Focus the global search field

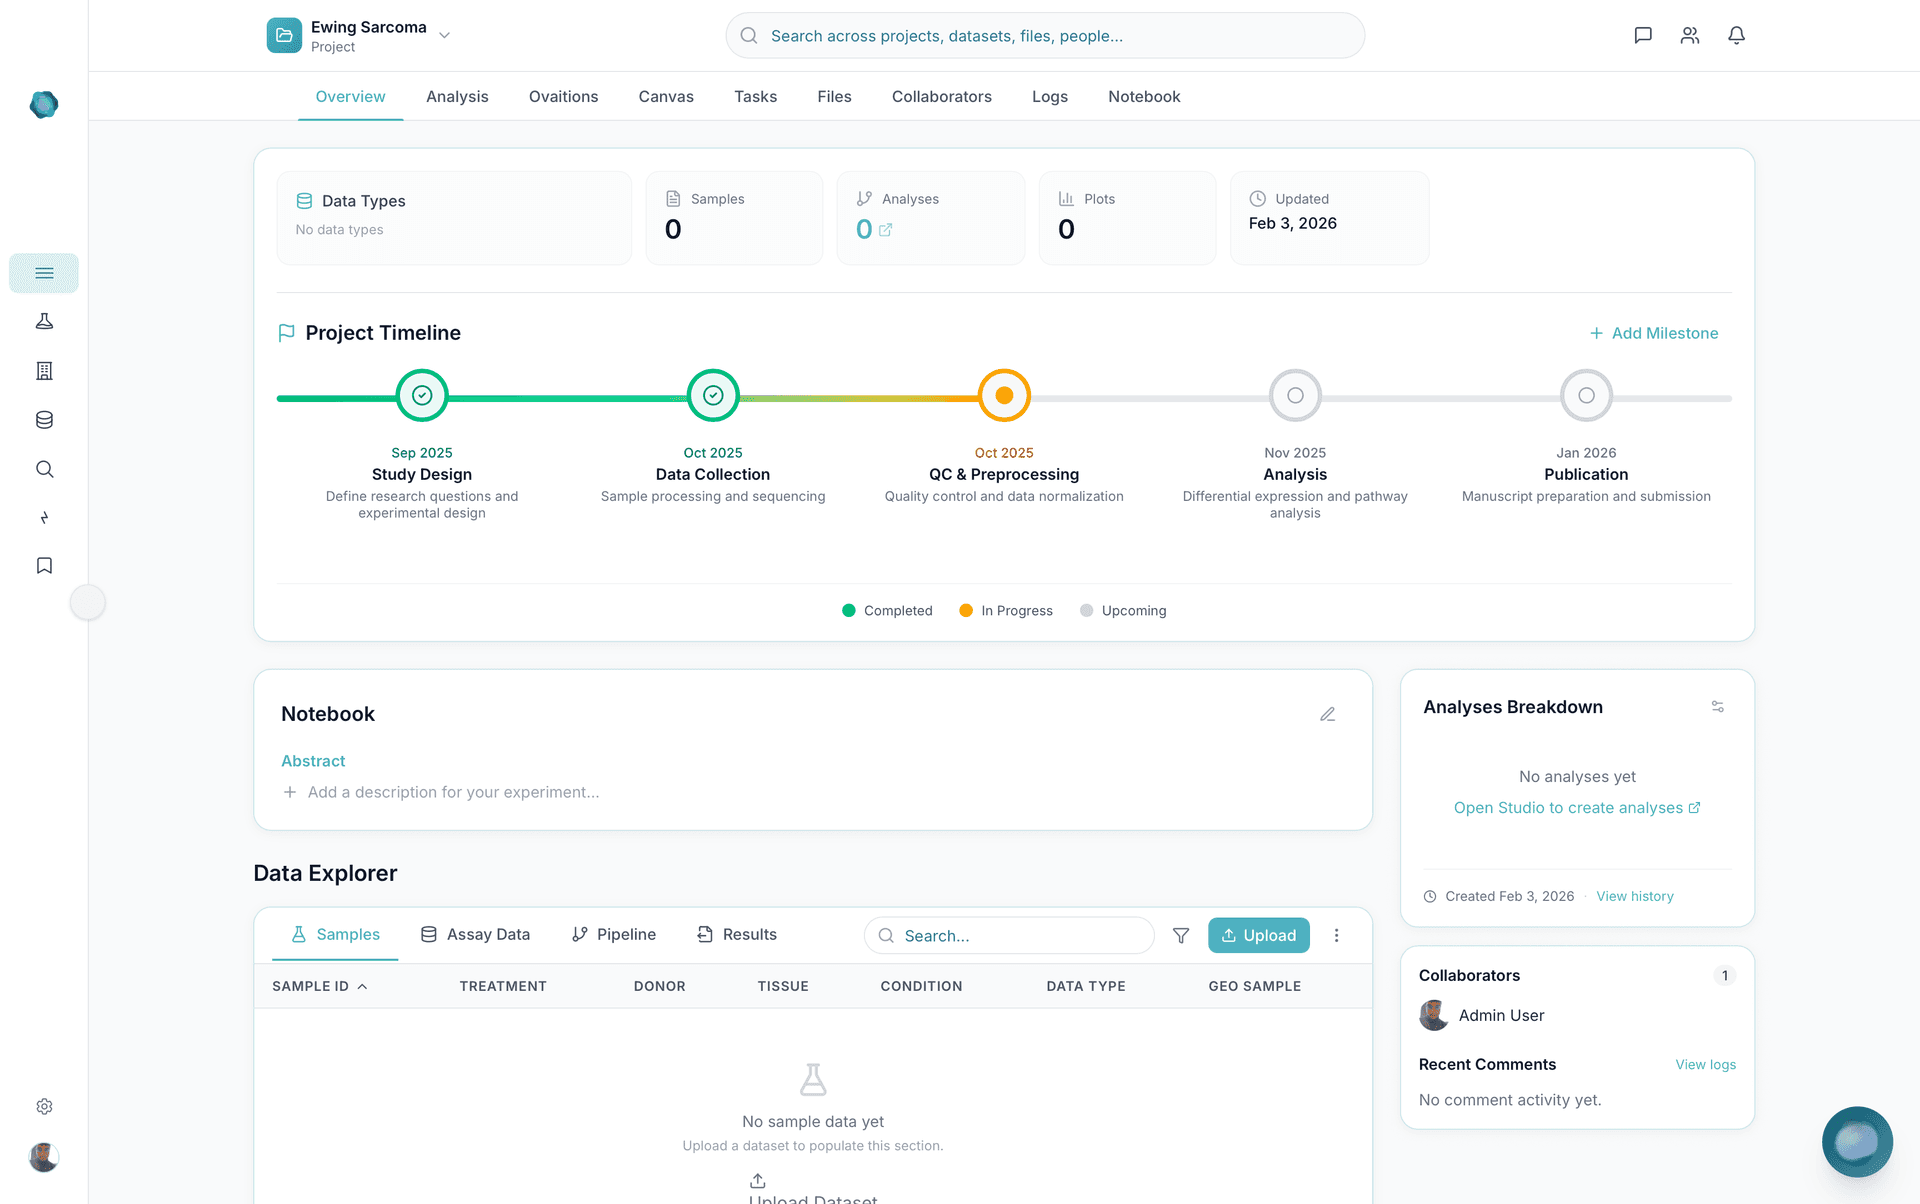tap(1045, 35)
